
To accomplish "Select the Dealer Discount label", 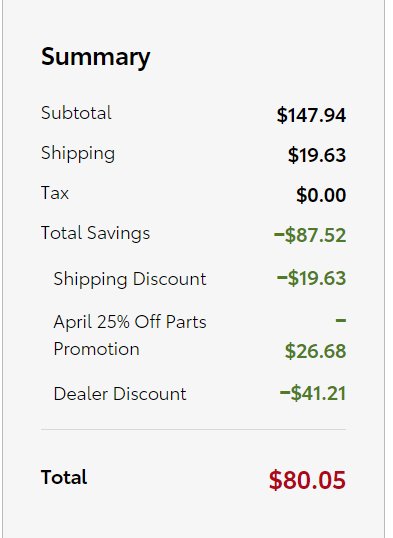I will 120,394.
